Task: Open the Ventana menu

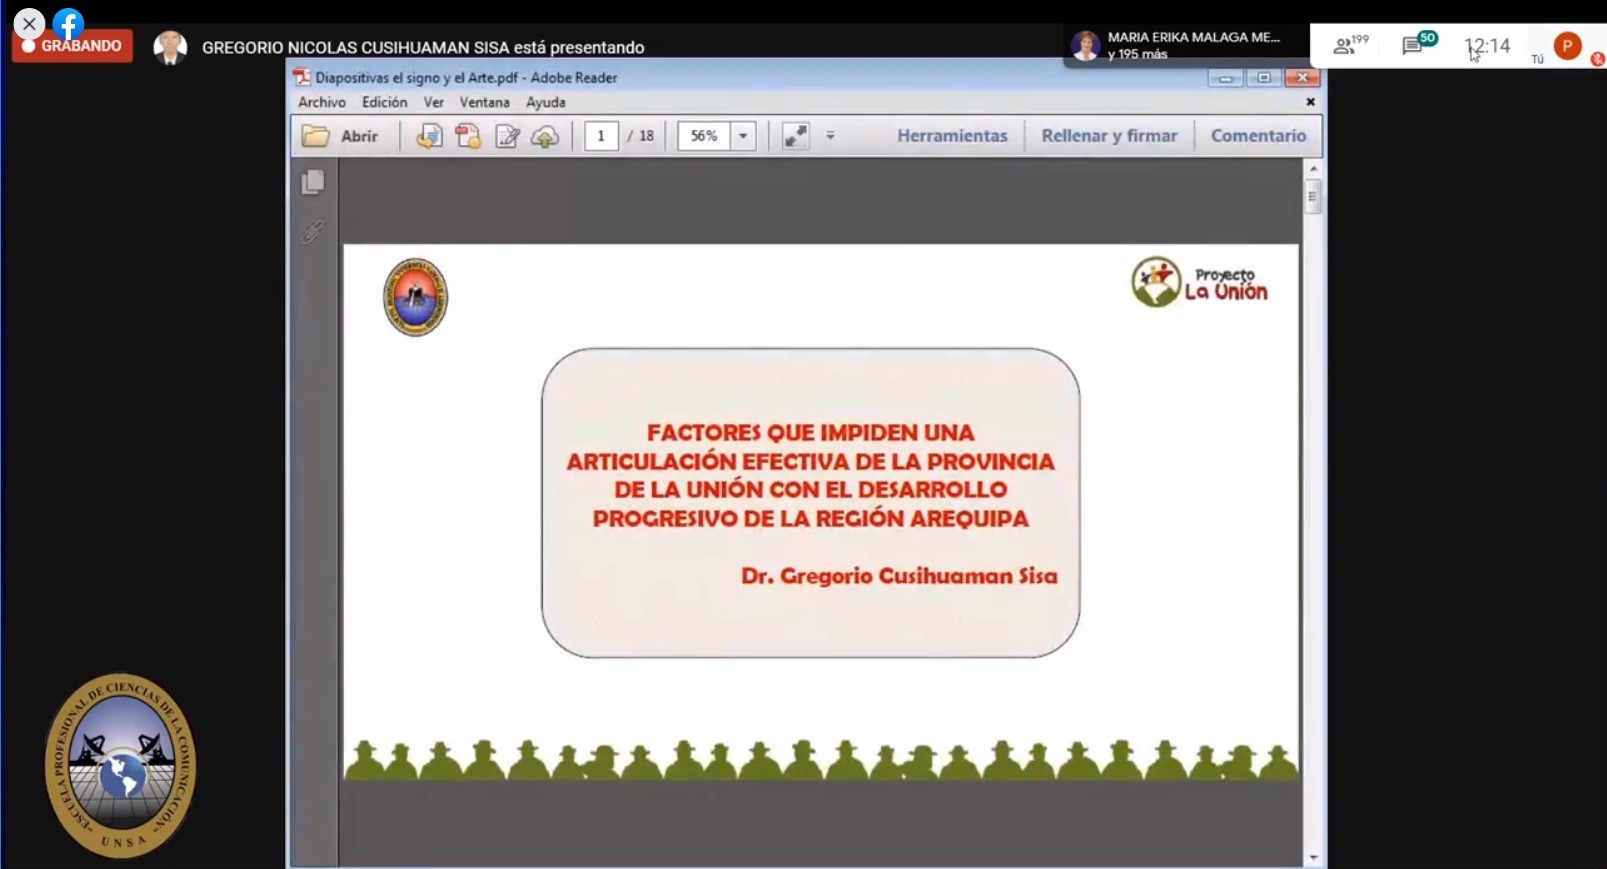Action: pos(484,102)
